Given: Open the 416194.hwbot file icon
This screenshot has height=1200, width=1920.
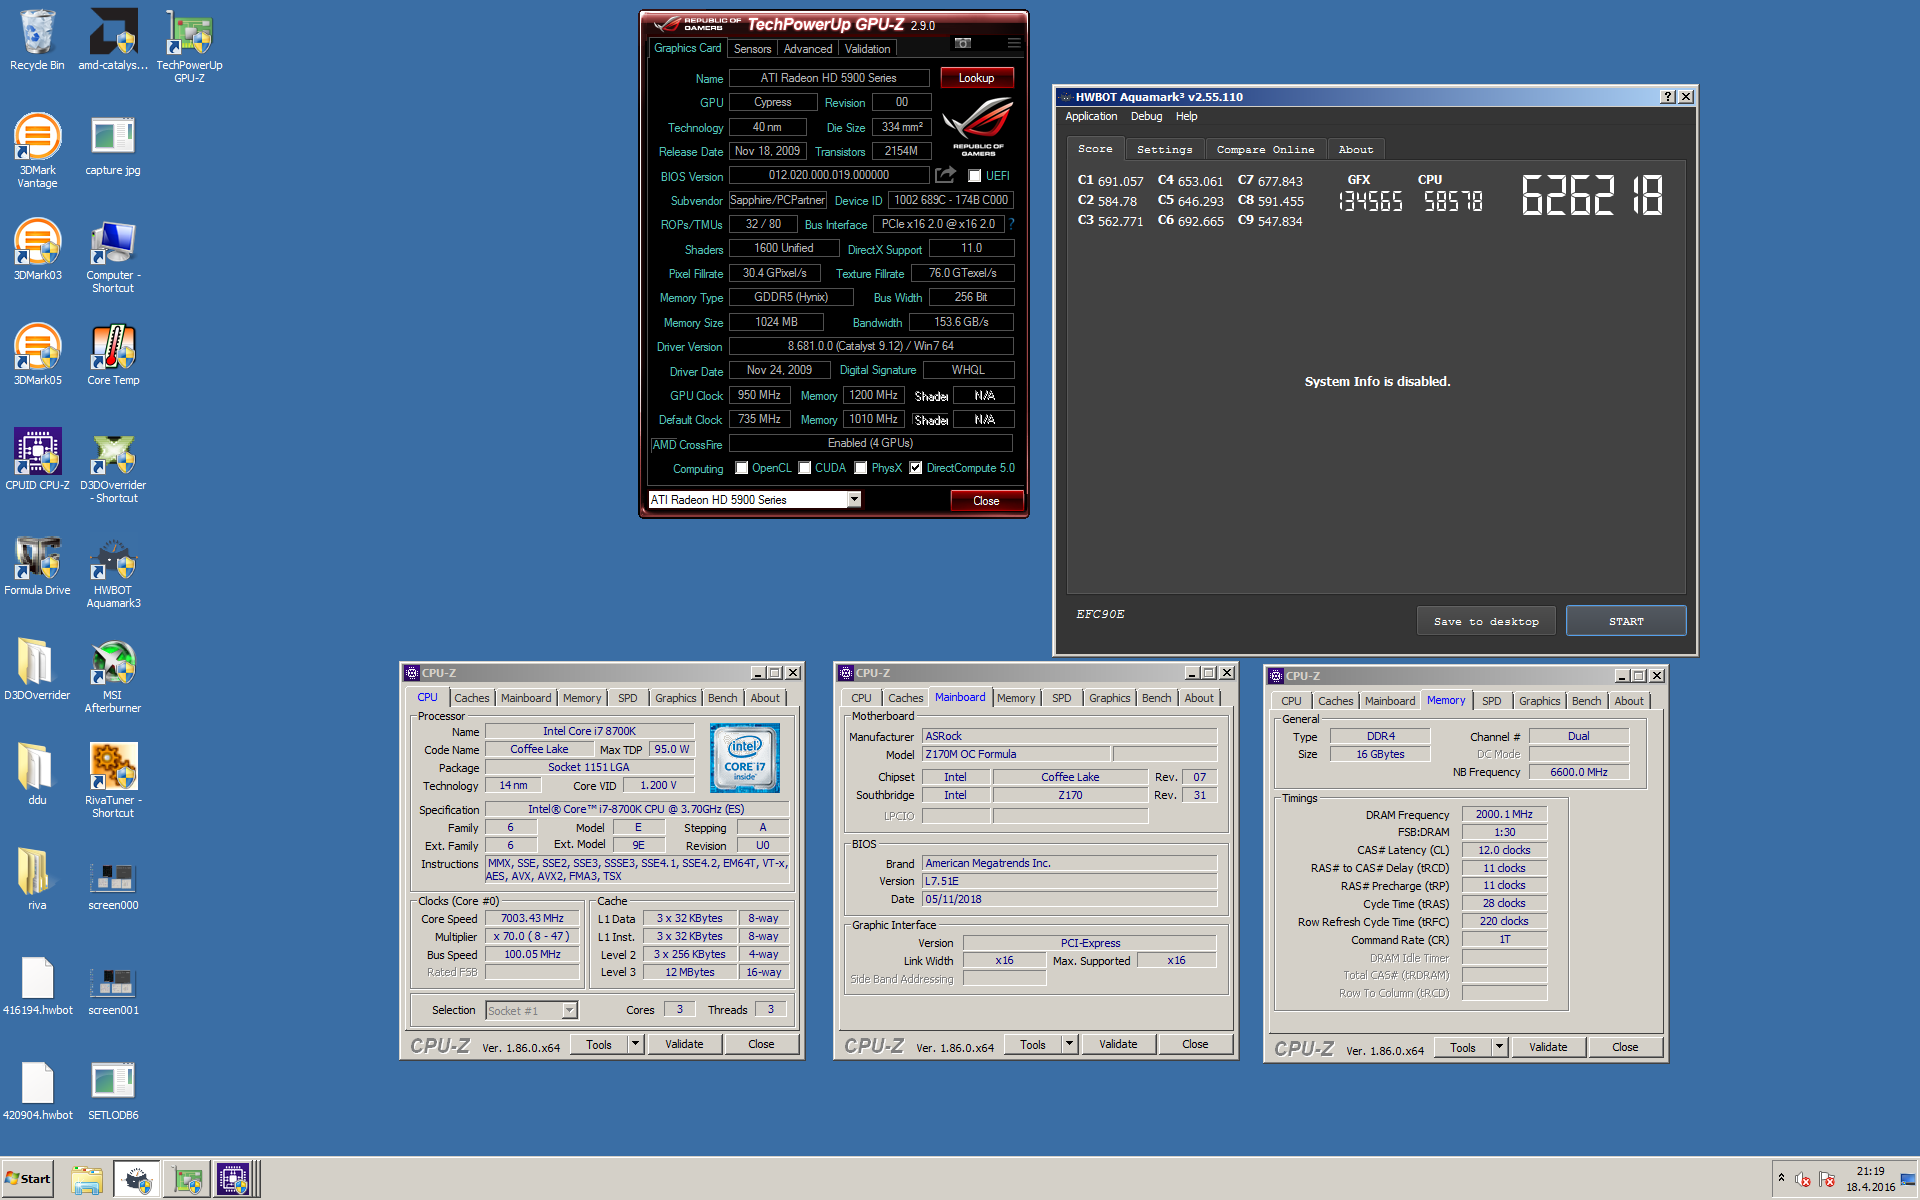Looking at the screenshot, I should (x=37, y=985).
